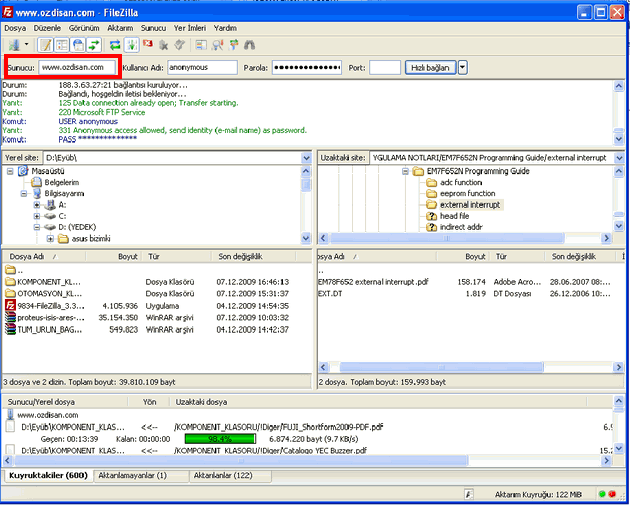Select the indirect addr remote folder
Screen dimensions: 630x505
(x=461, y=227)
